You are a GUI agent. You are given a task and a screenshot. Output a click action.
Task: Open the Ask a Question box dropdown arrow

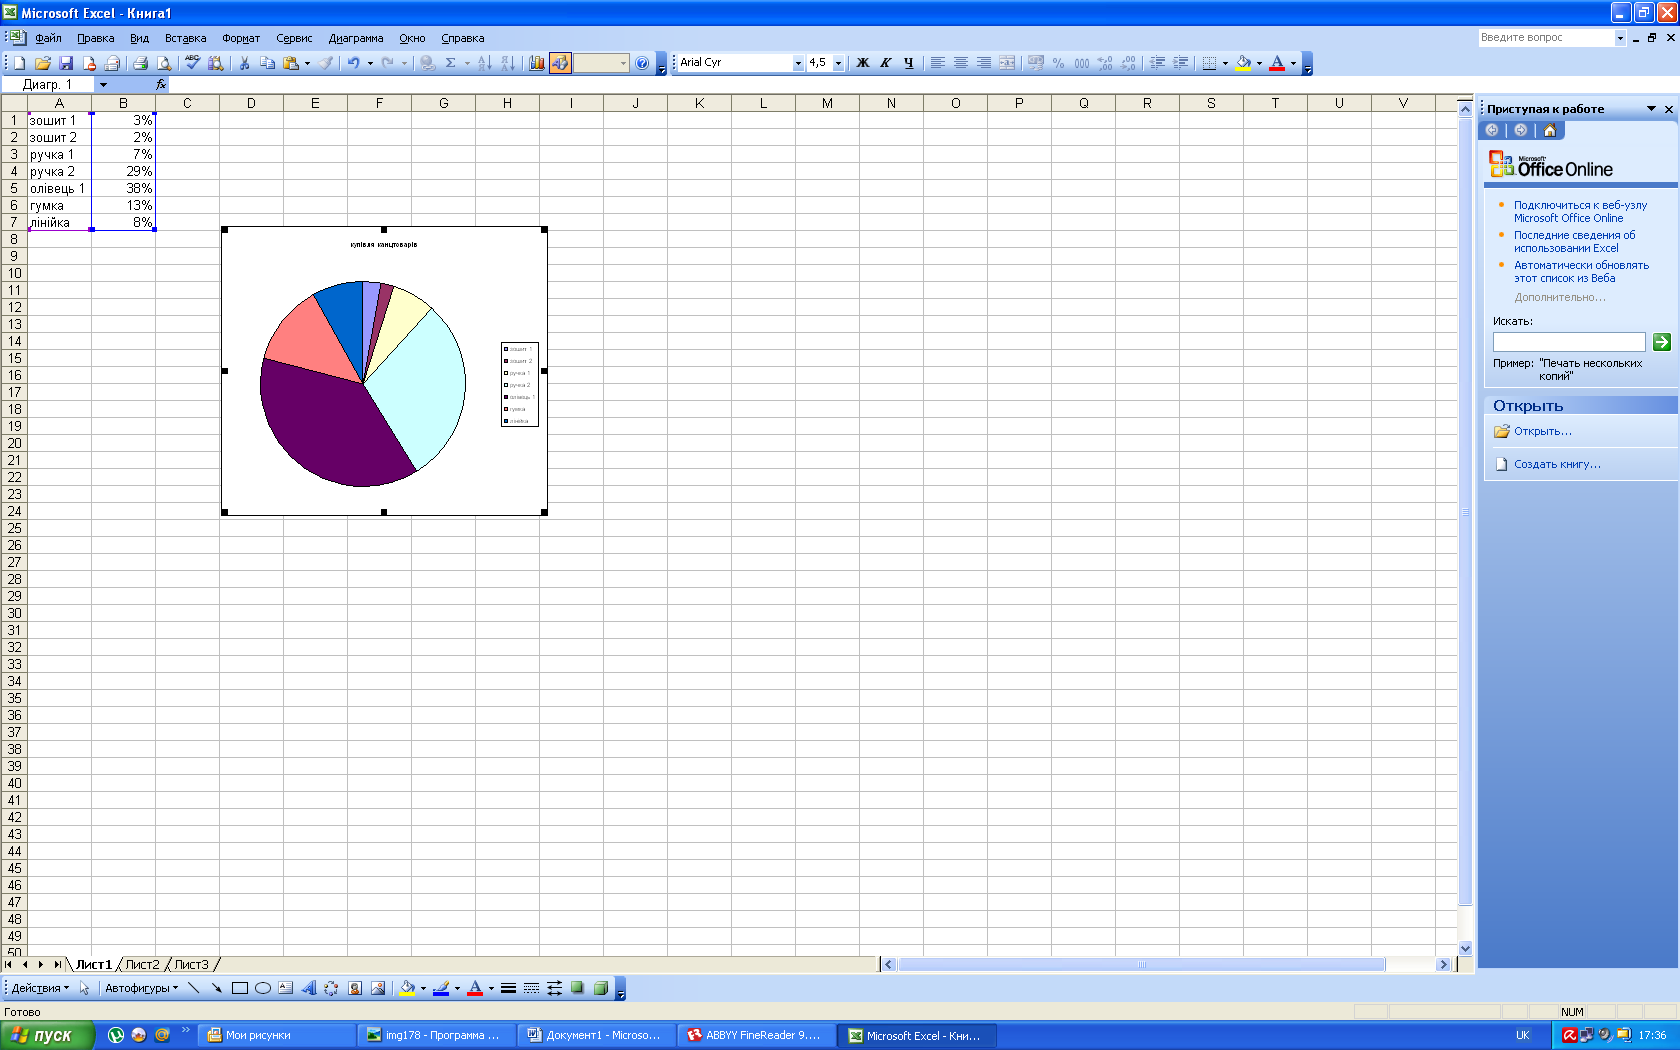(1620, 38)
